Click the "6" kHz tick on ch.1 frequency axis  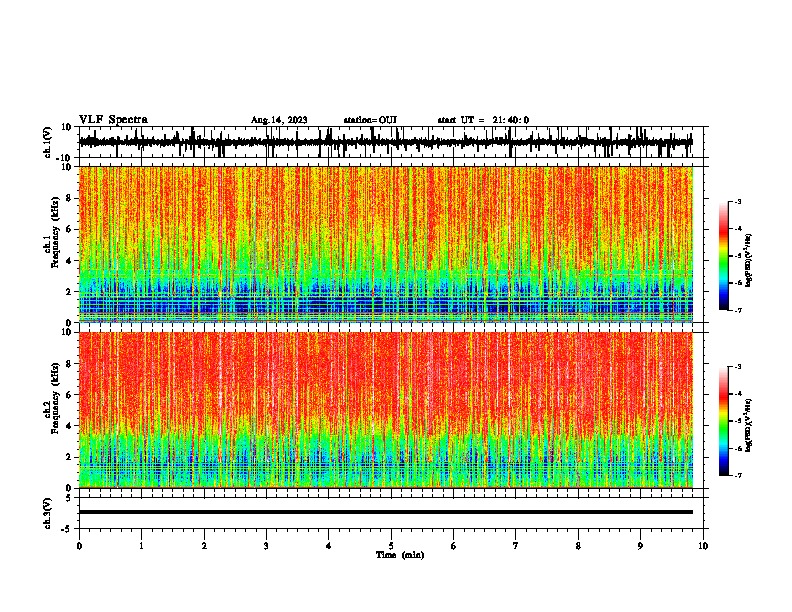coord(69,229)
